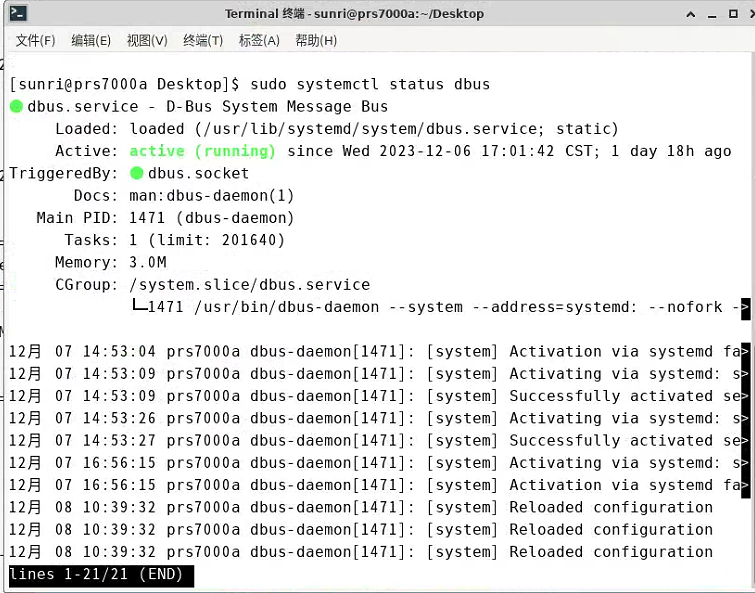Open the 标签(A) menu
755x593 pixels.
click(x=259, y=40)
